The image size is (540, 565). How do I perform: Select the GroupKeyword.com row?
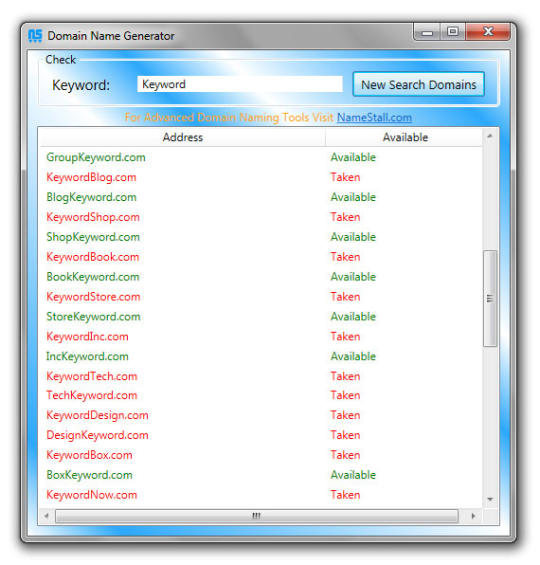point(261,157)
